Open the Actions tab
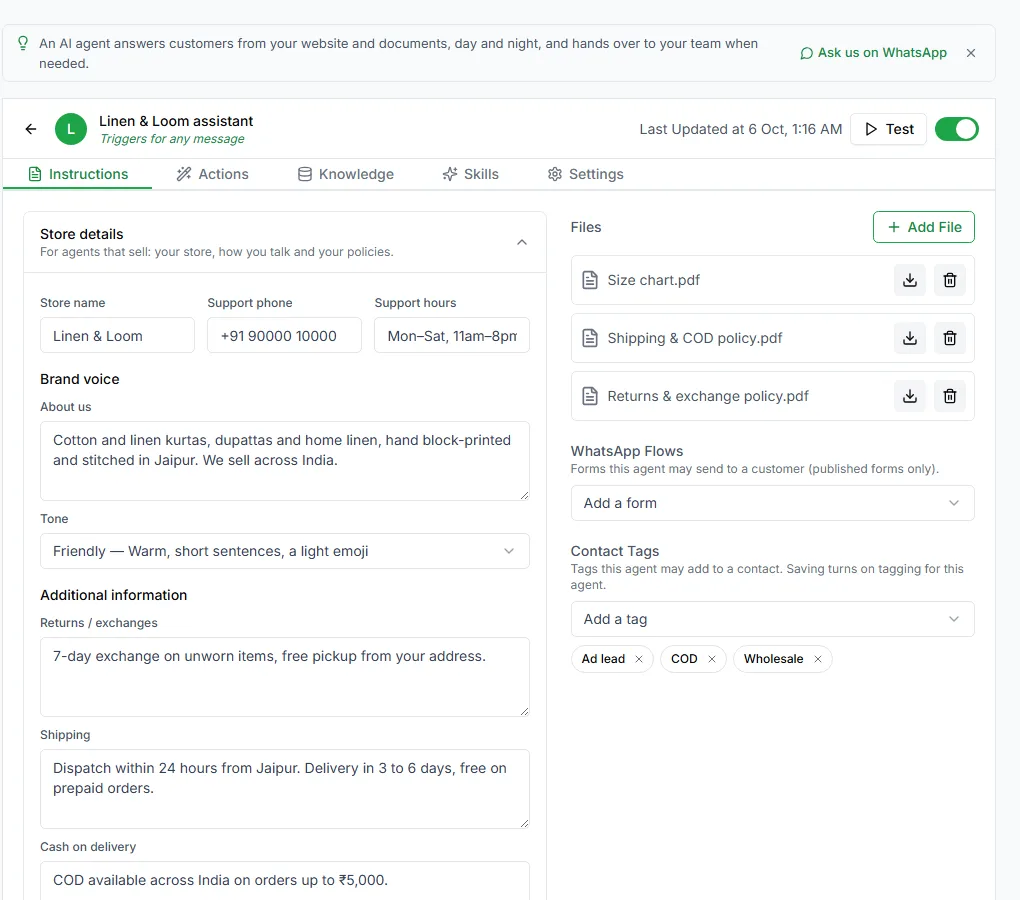Viewport: 1020px width, 900px height. 213,174
